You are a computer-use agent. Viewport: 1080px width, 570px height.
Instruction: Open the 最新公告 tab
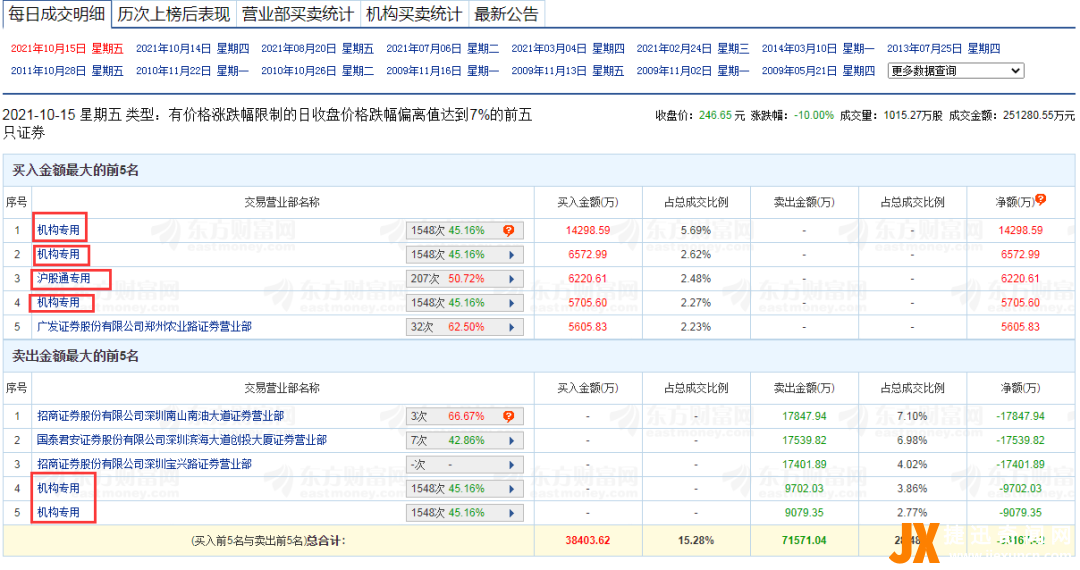[x=506, y=14]
